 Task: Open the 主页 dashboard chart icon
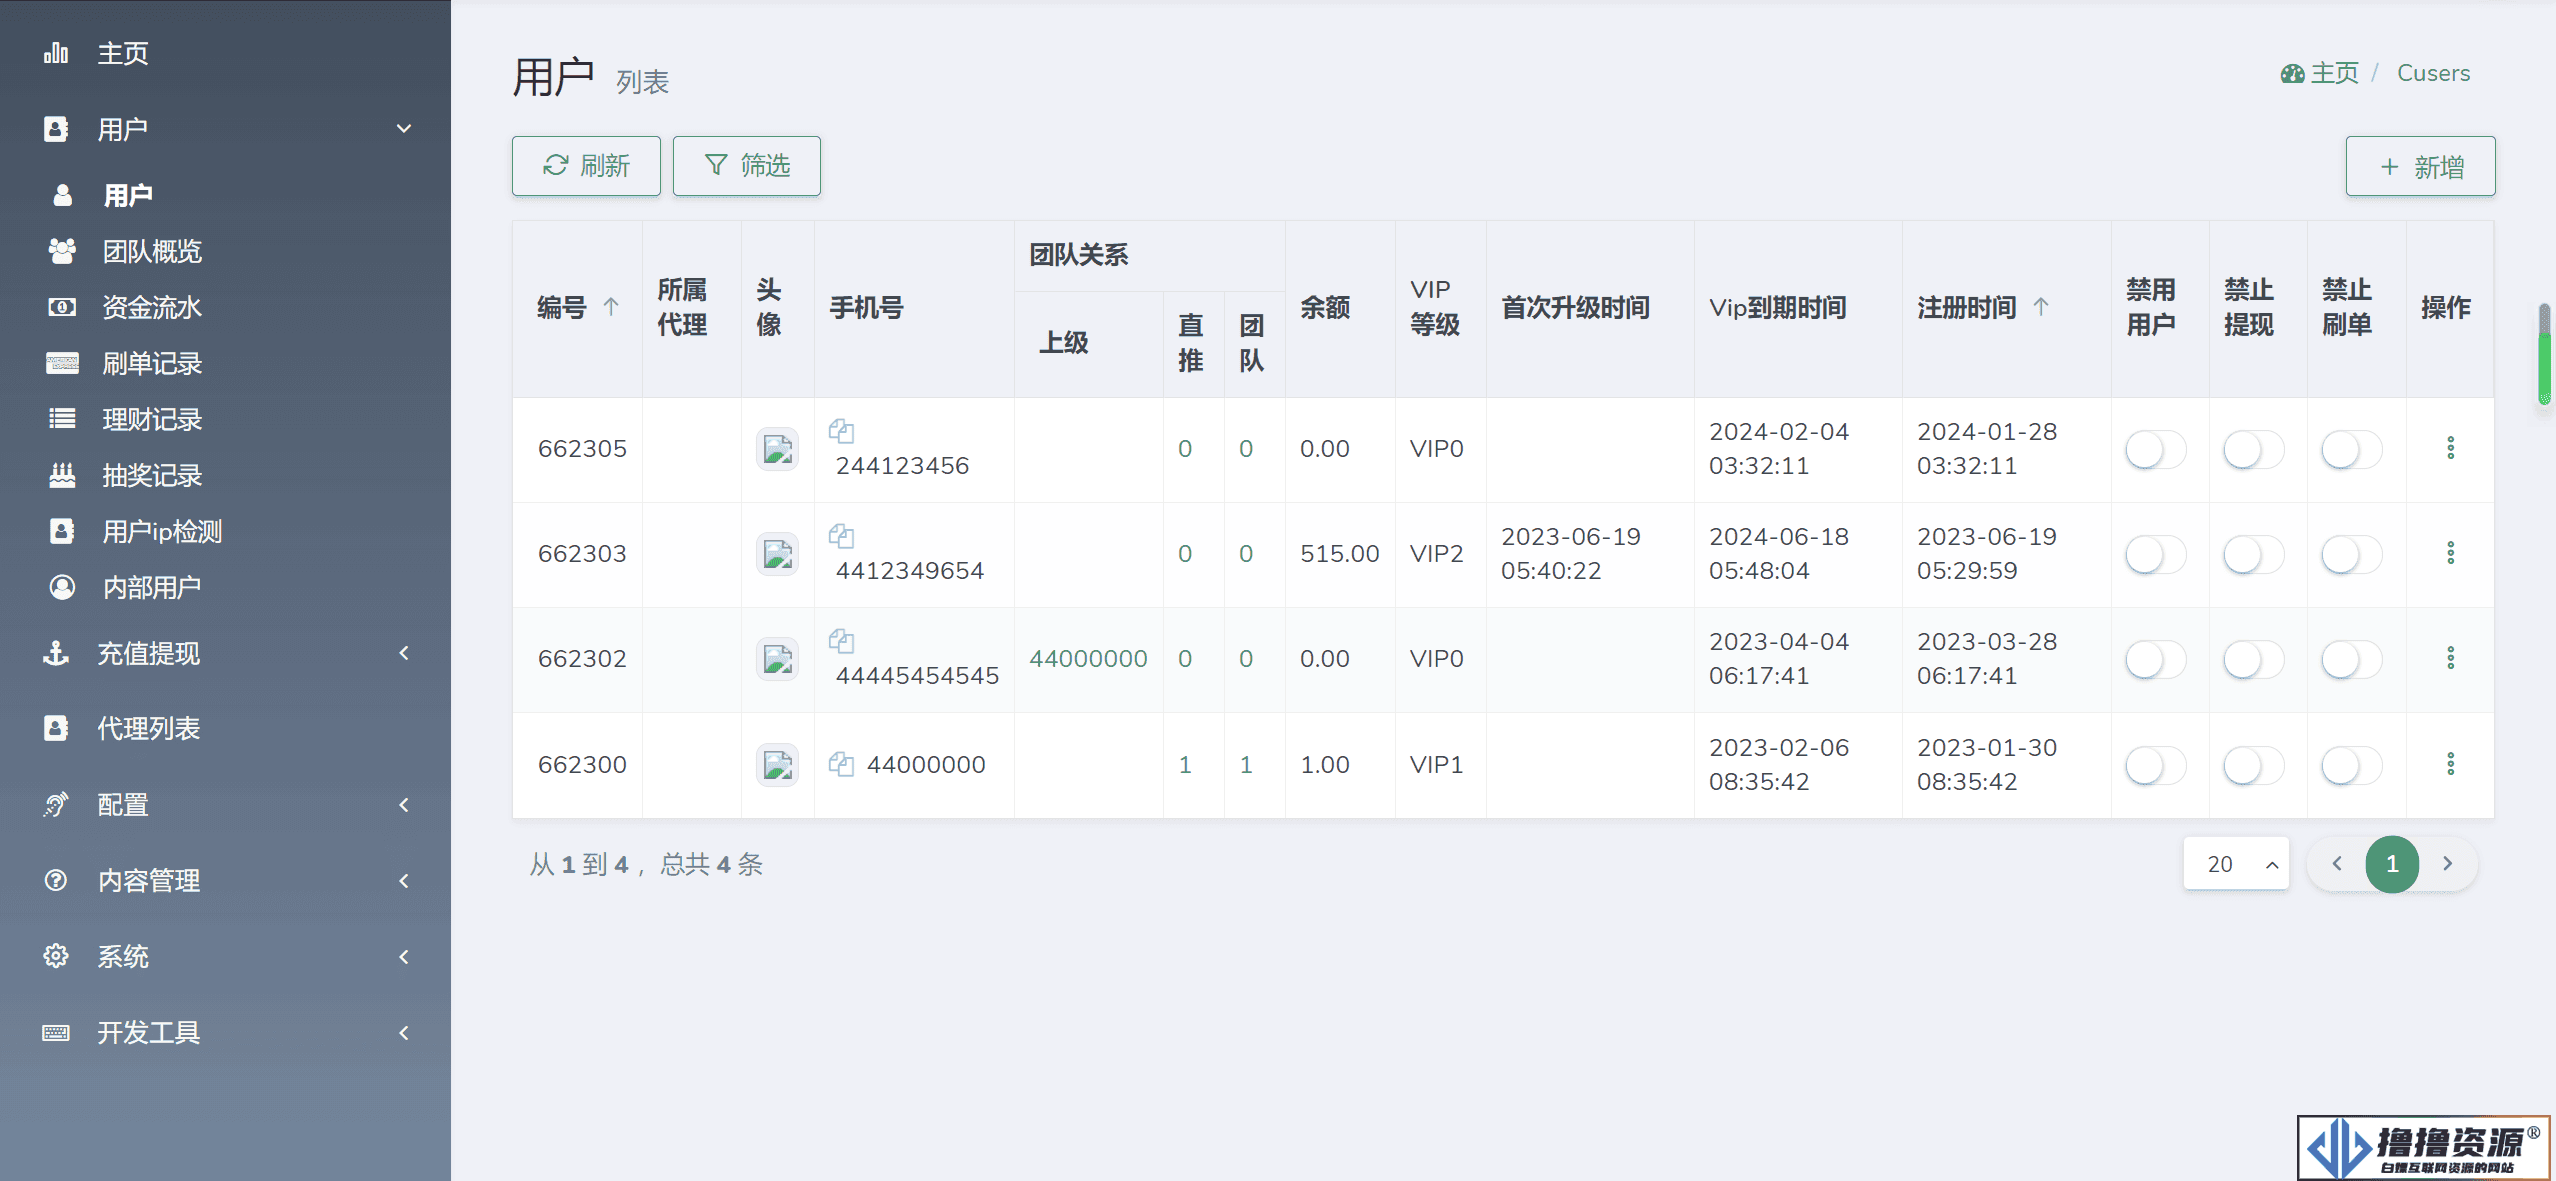point(56,52)
